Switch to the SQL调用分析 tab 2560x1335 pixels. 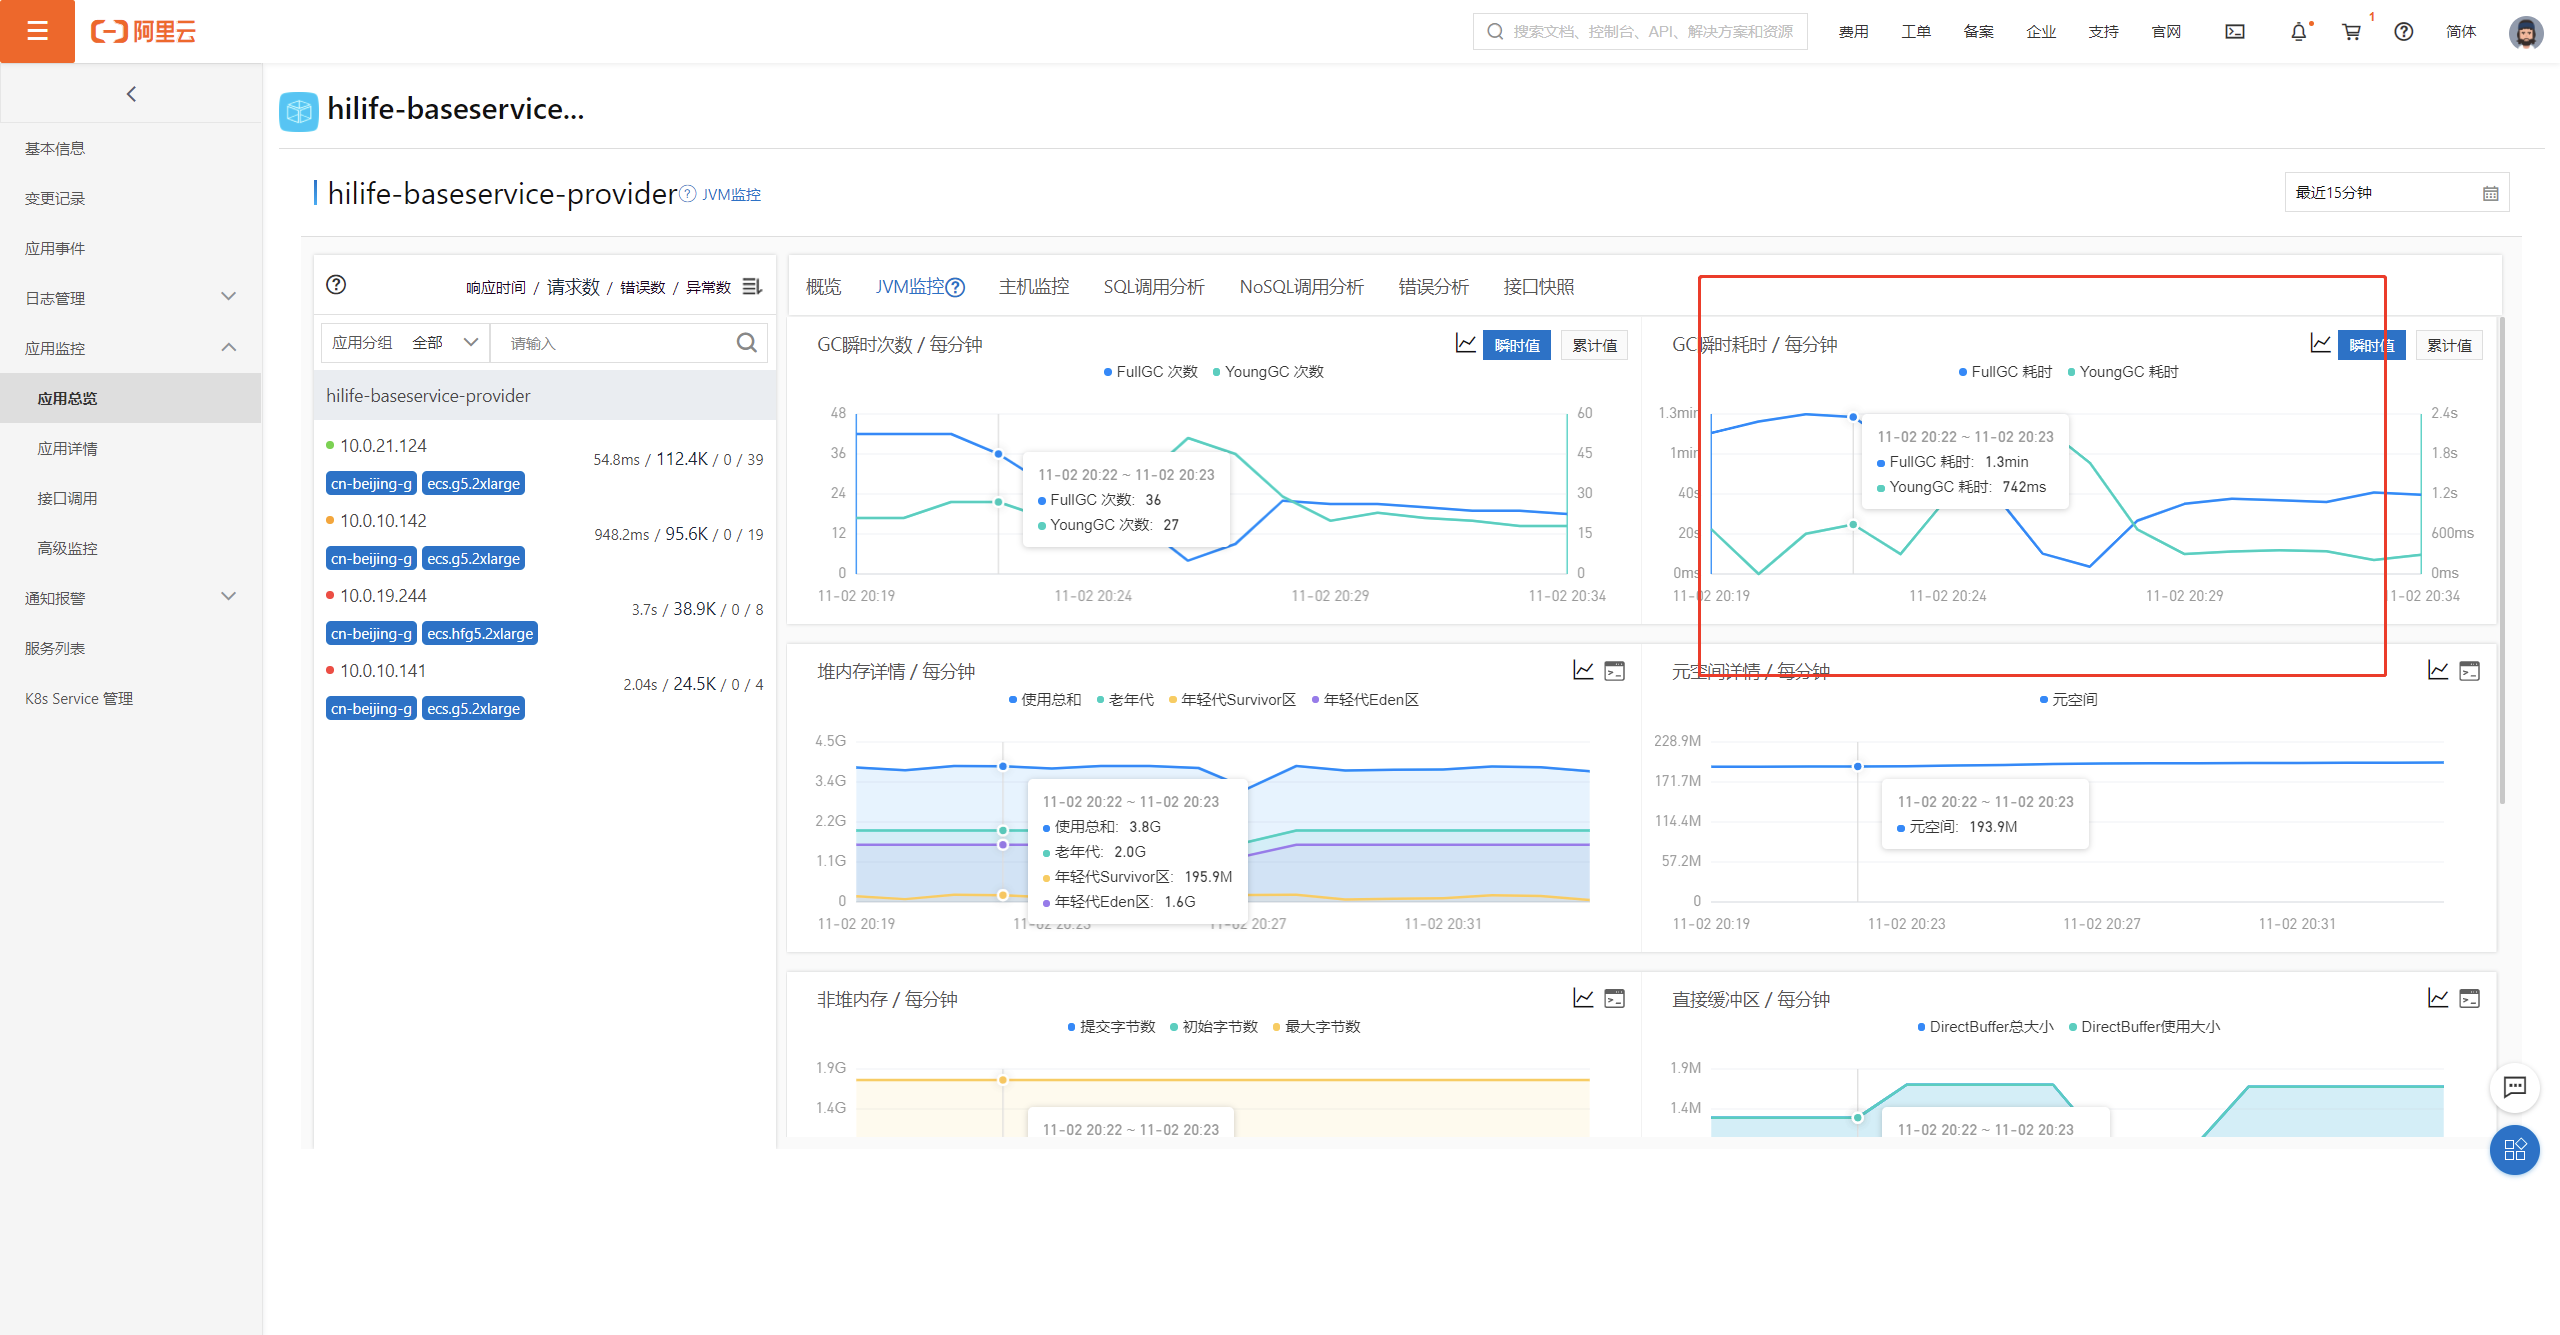point(1153,287)
